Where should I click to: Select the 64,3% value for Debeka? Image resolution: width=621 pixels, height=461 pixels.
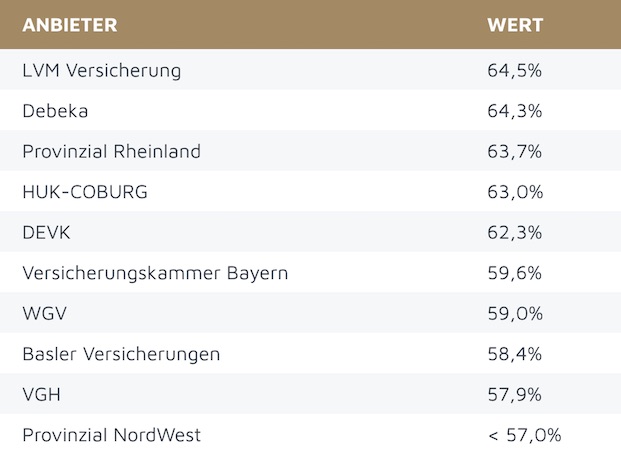[x=514, y=111]
